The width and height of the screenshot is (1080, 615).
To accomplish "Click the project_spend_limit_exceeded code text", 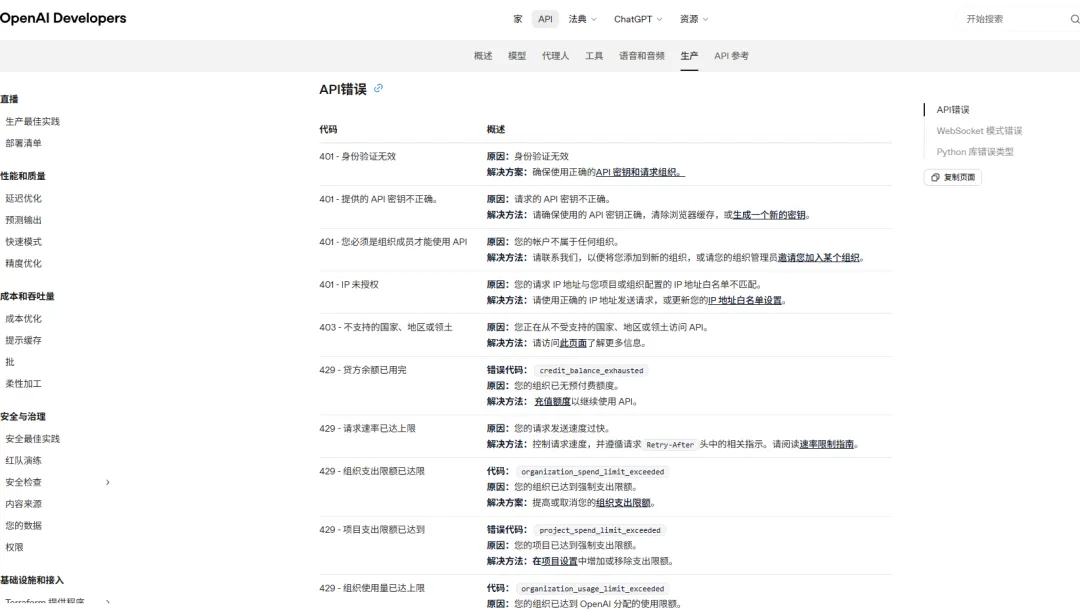I will [599, 530].
